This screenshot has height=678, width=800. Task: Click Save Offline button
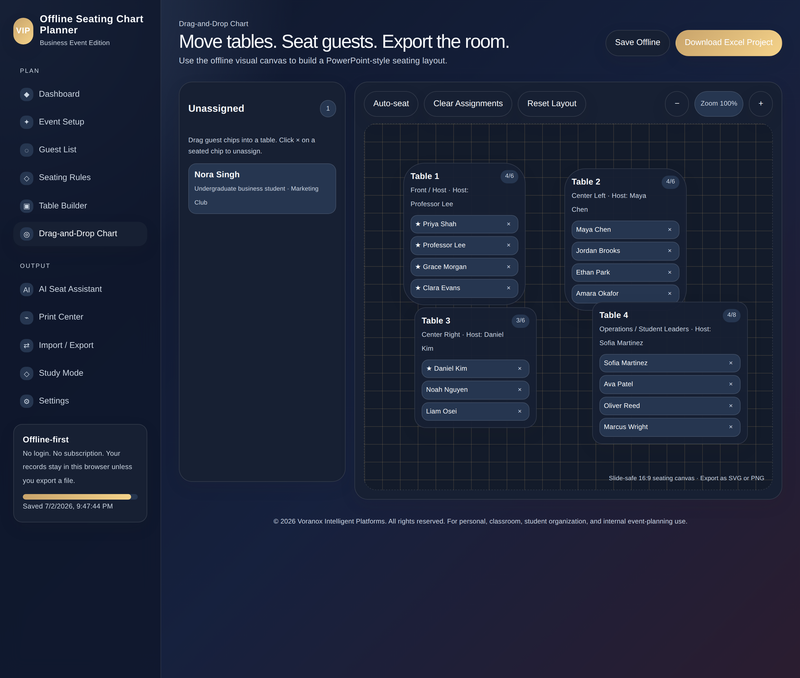[x=637, y=43]
